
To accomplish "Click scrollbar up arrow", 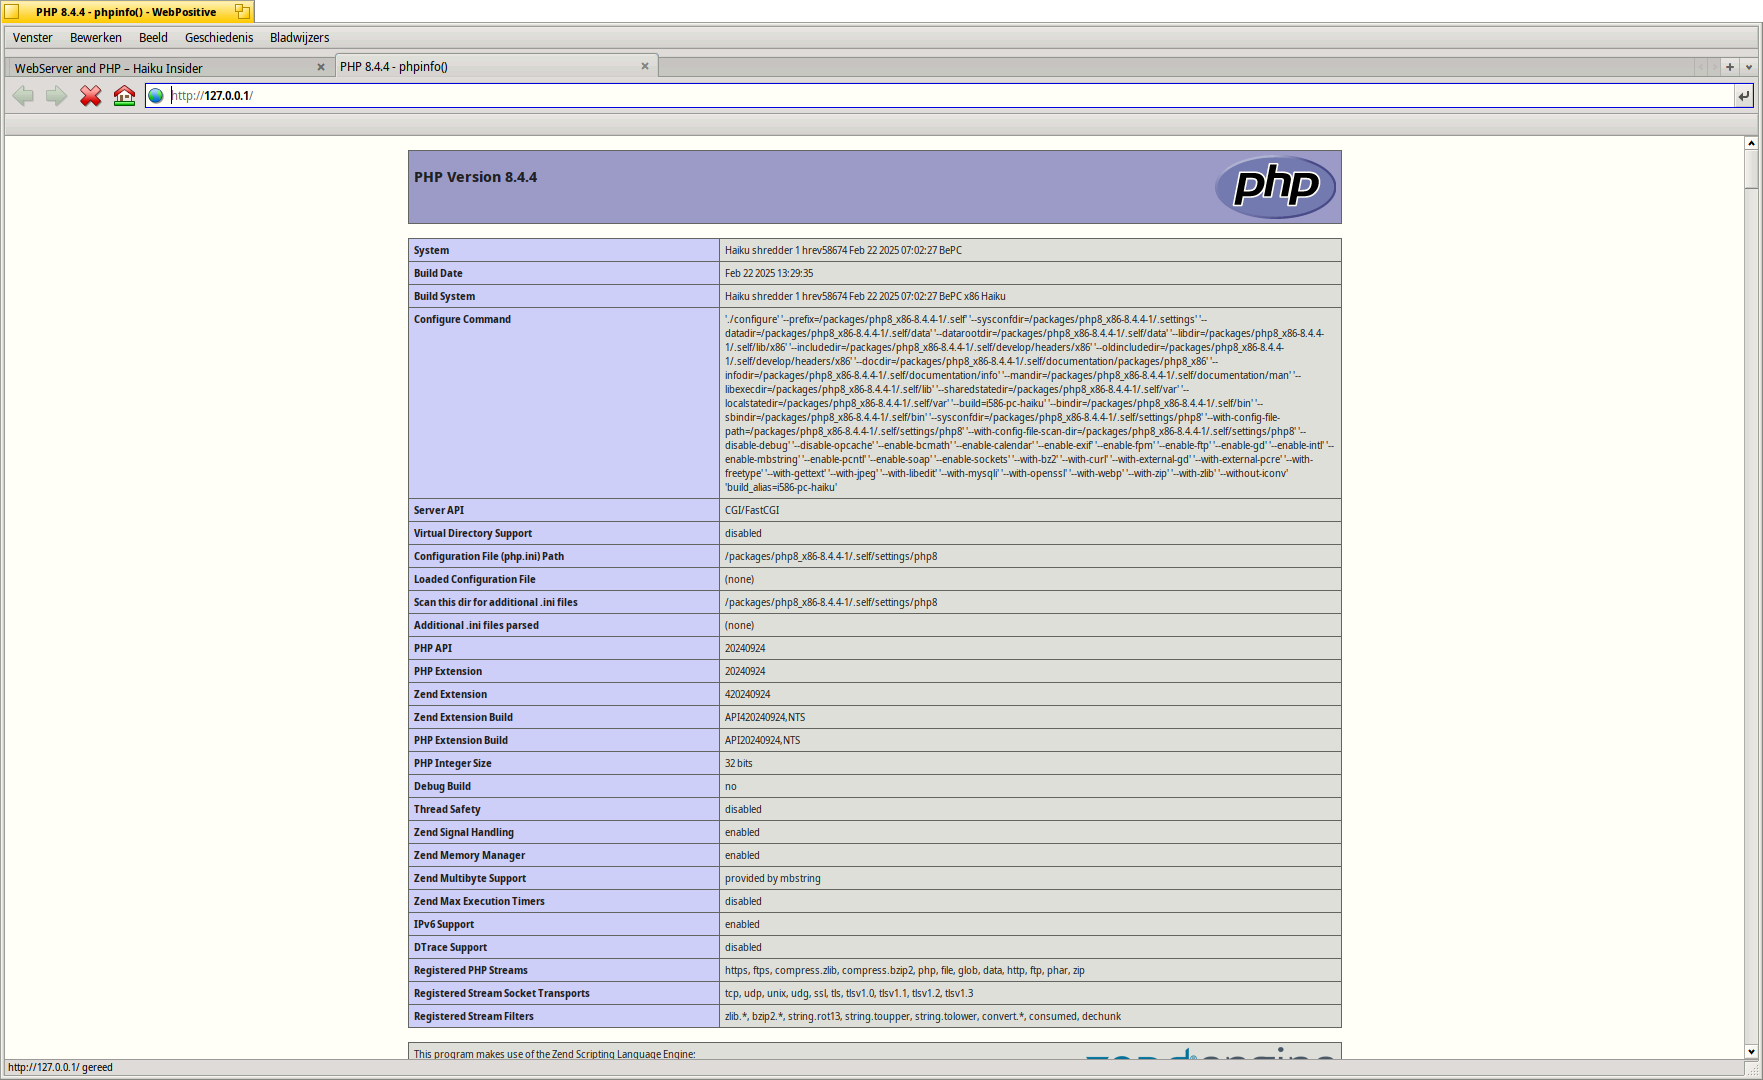I will pos(1751,143).
